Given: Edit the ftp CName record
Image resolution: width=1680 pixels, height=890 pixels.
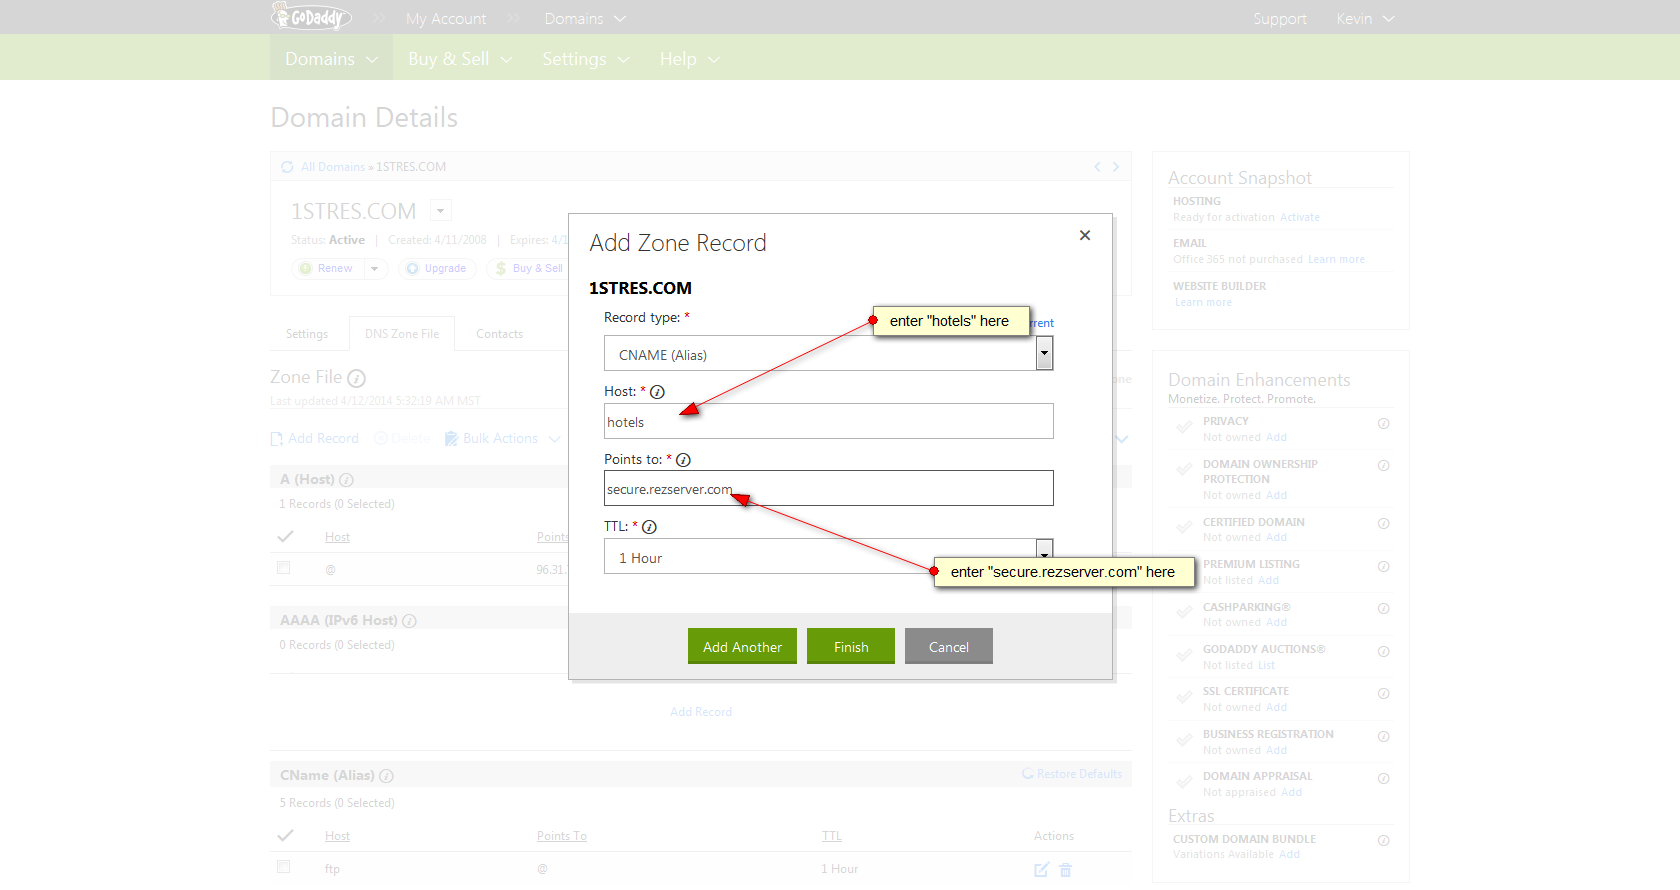Looking at the screenshot, I should click(x=1041, y=870).
